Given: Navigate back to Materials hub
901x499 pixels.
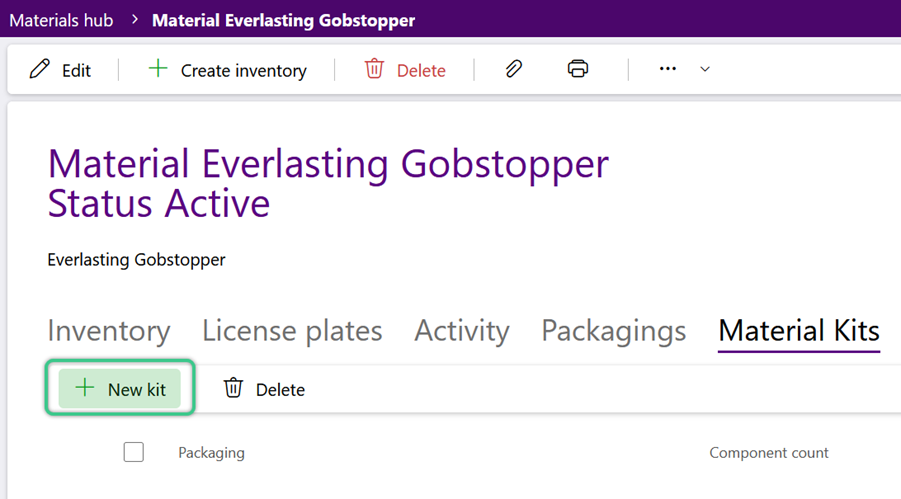Looking at the screenshot, I should pyautogui.click(x=61, y=20).
